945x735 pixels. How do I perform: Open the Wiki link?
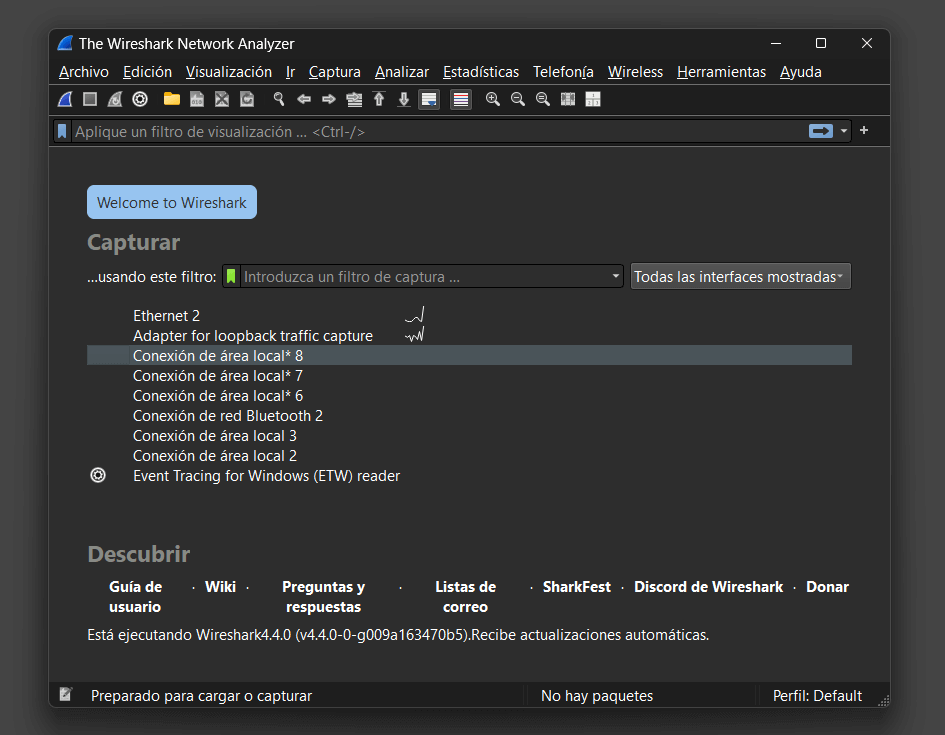pyautogui.click(x=220, y=587)
